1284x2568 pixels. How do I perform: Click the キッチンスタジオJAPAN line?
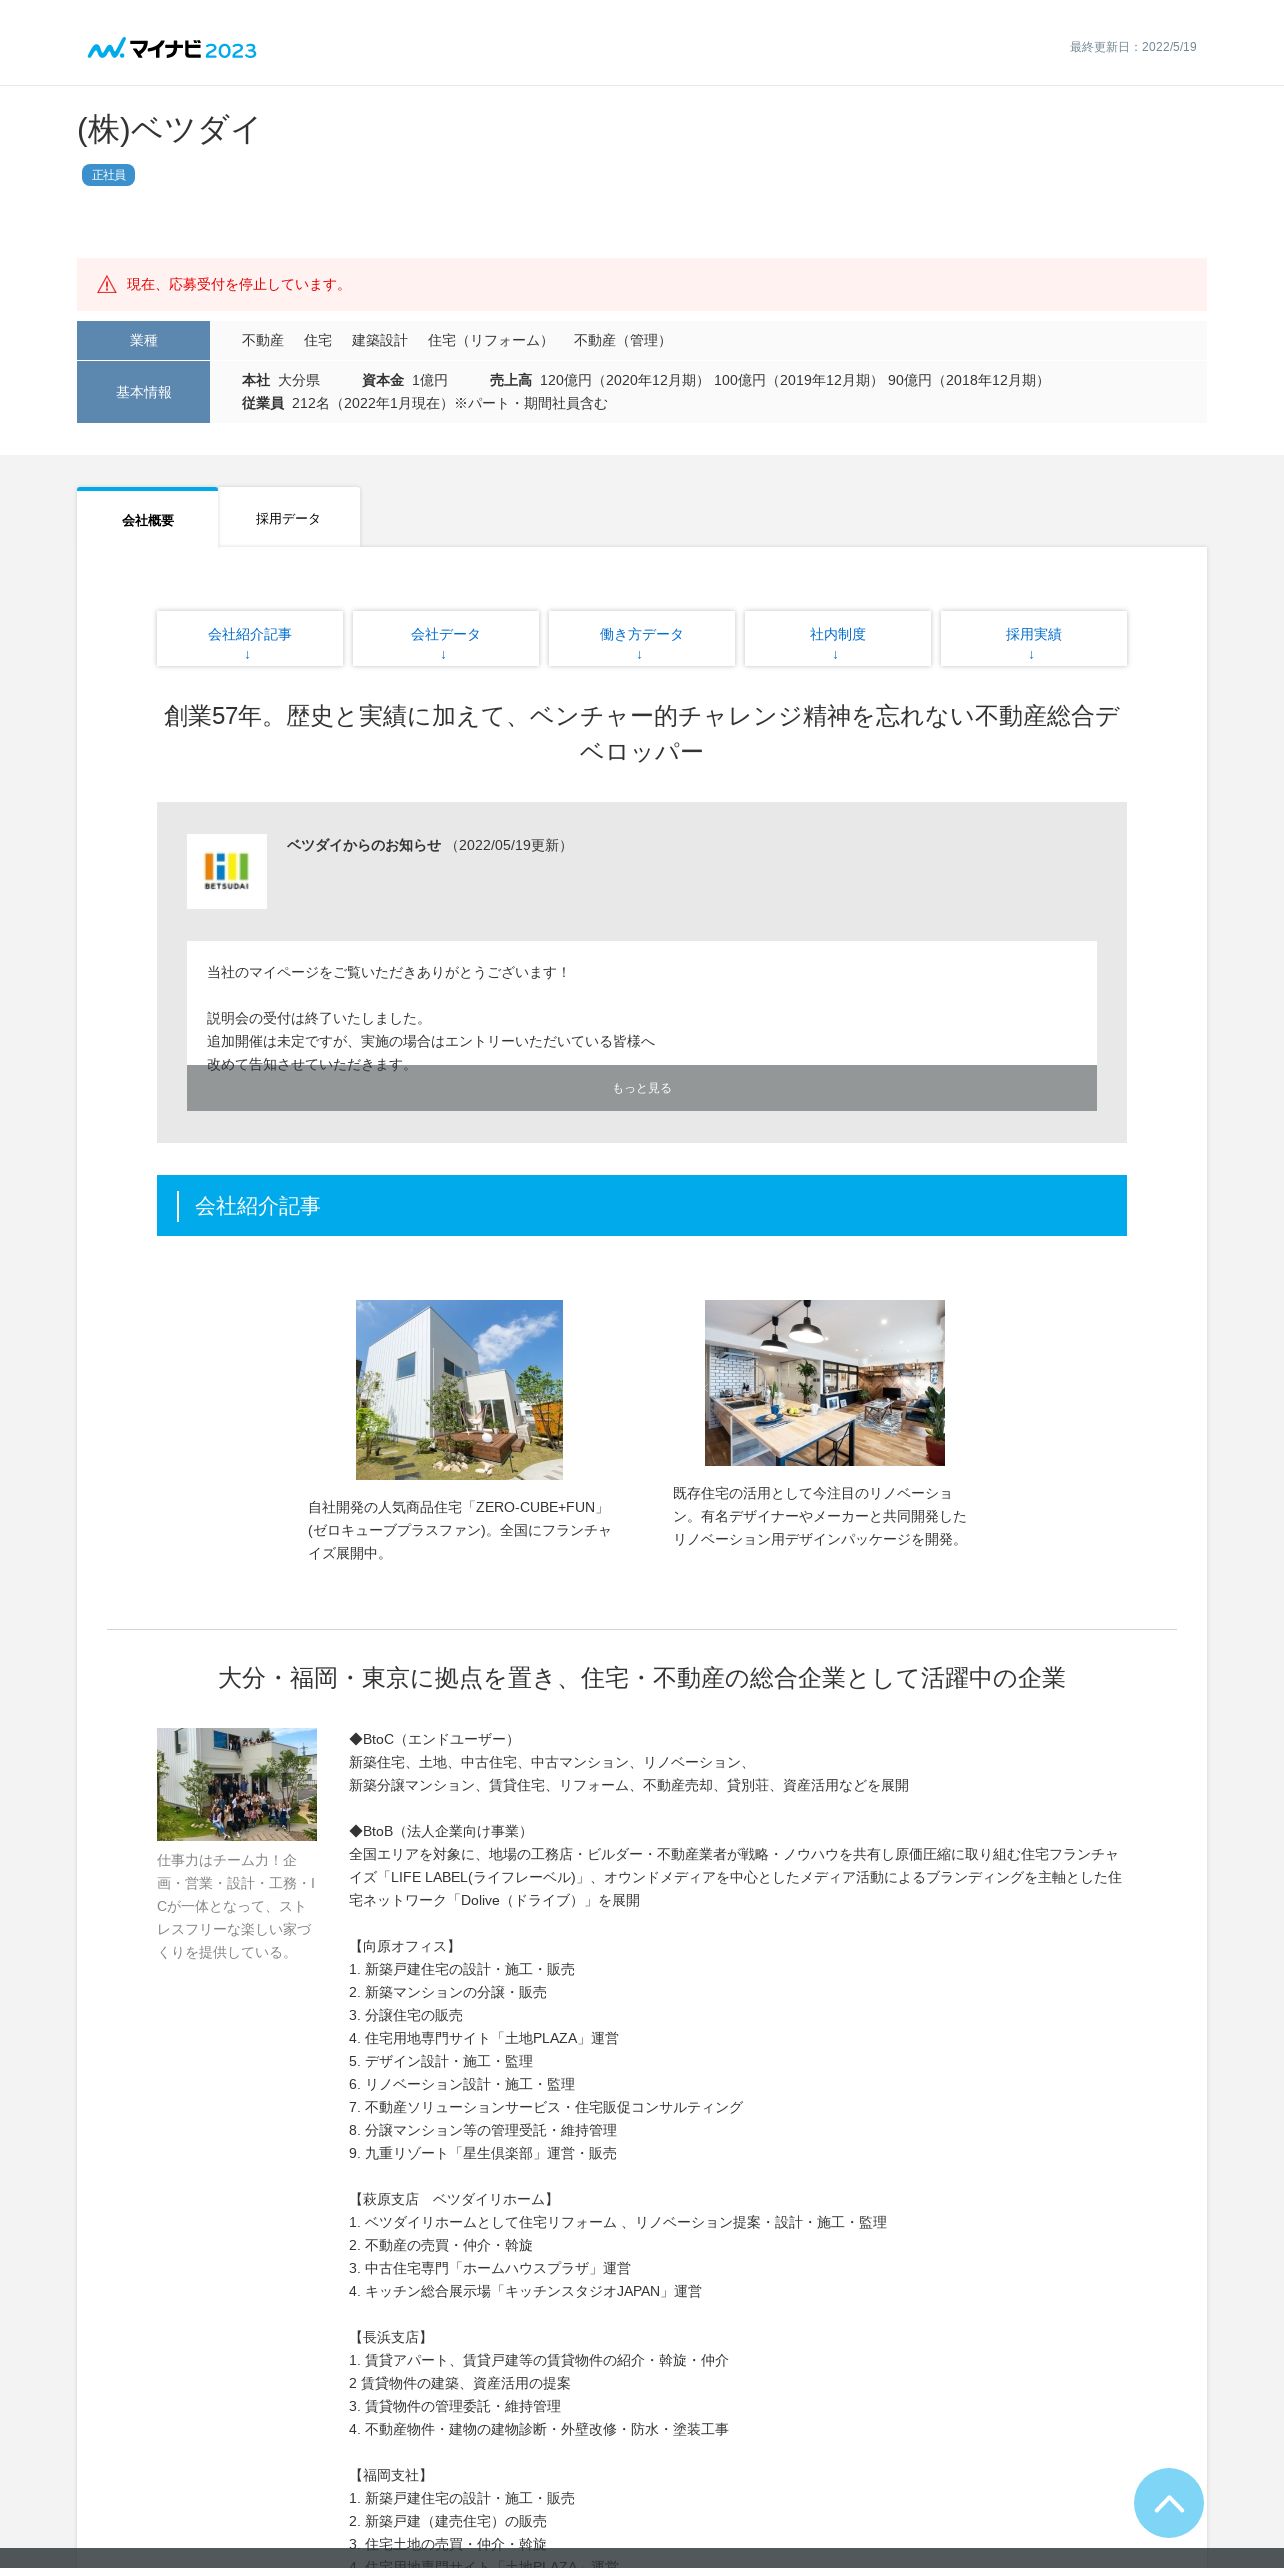[x=525, y=2291]
